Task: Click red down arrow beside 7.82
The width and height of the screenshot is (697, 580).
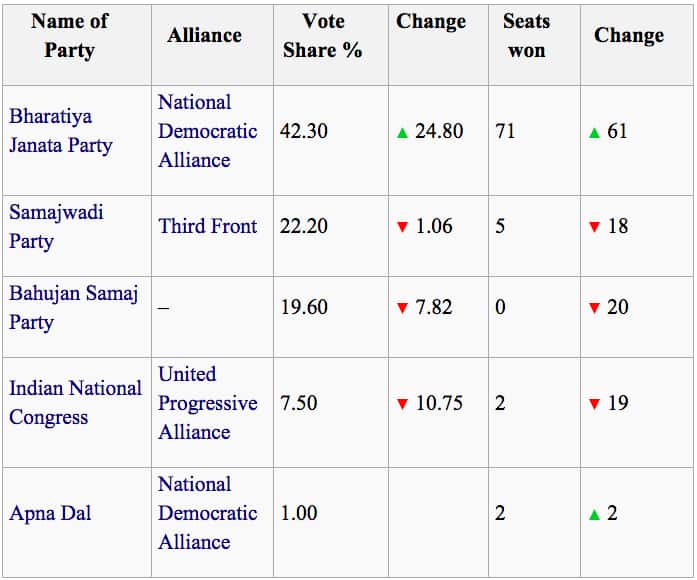Action: pyautogui.click(x=403, y=308)
